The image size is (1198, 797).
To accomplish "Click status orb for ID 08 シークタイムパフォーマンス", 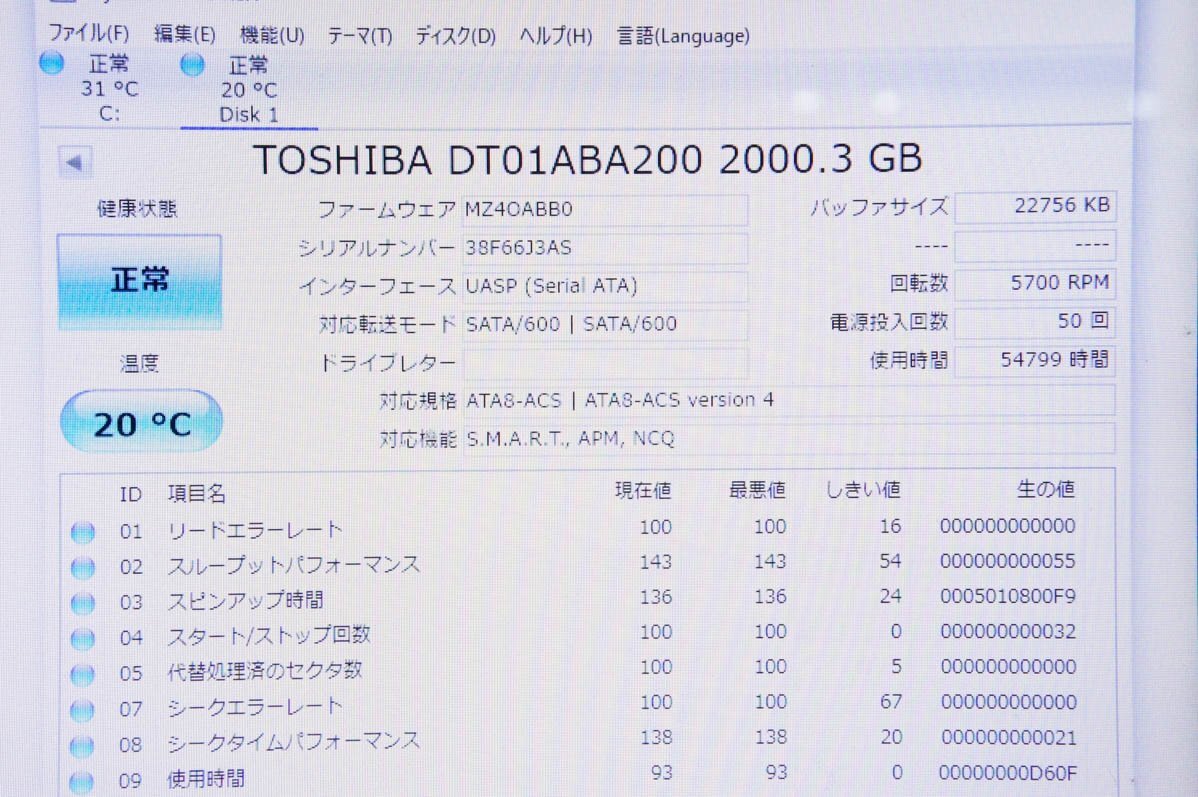I will coord(82,745).
